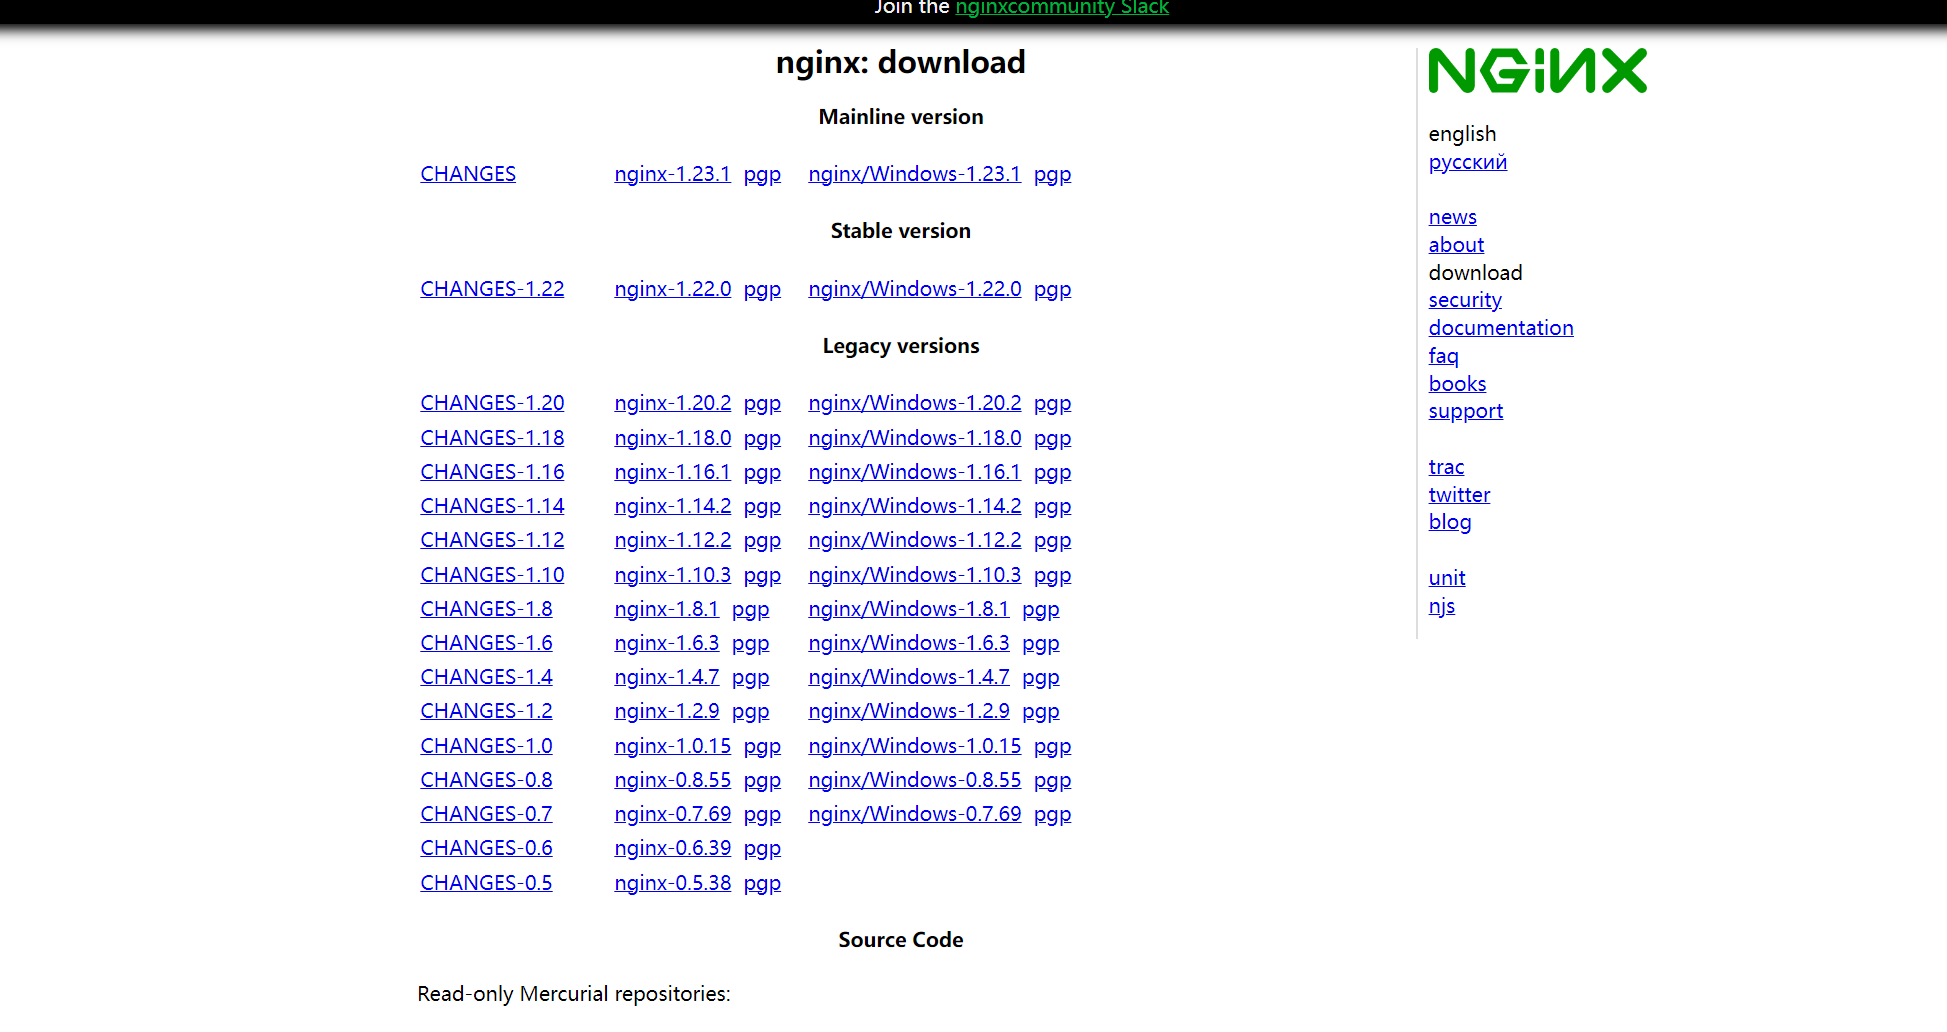
Task: Download nginx-1.16.1 source
Action: click(672, 472)
